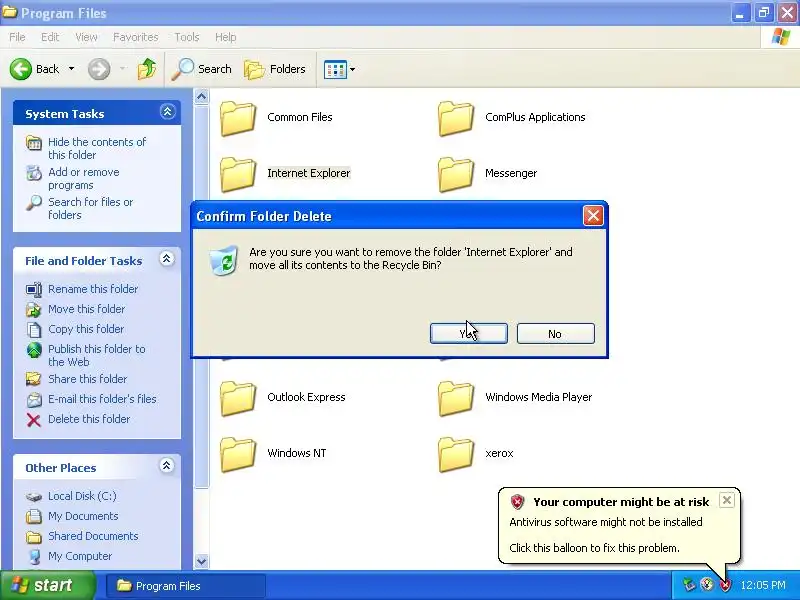
Task: Click Copy this folder
Action: tap(86, 329)
